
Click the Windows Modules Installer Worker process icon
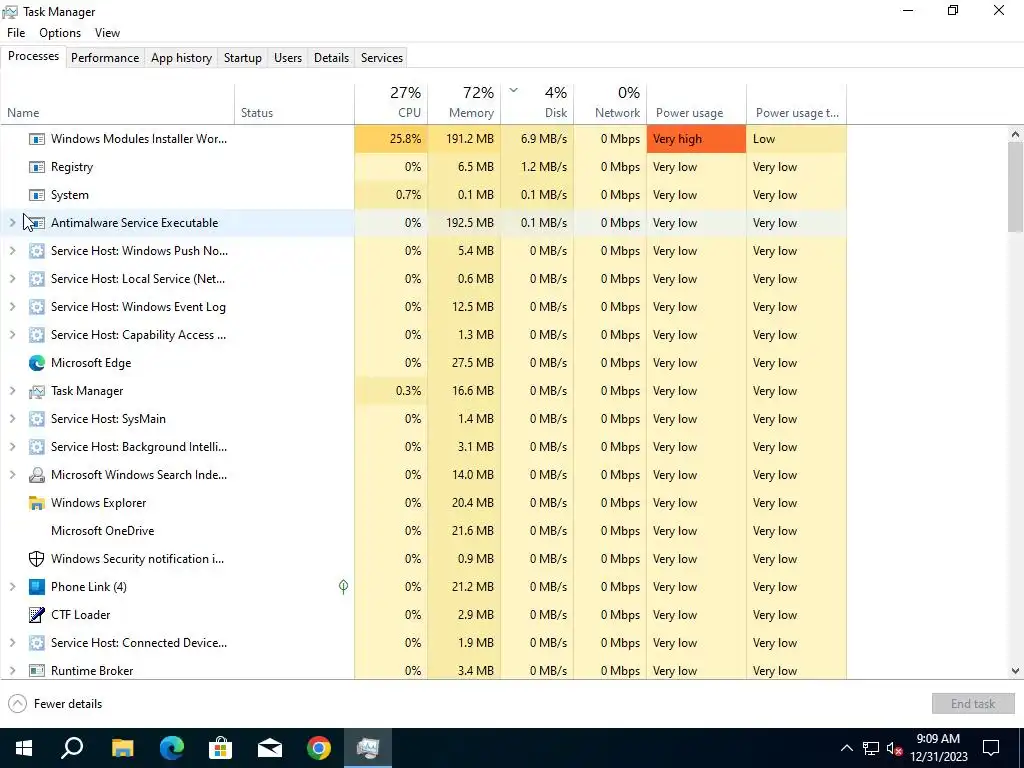click(37, 139)
